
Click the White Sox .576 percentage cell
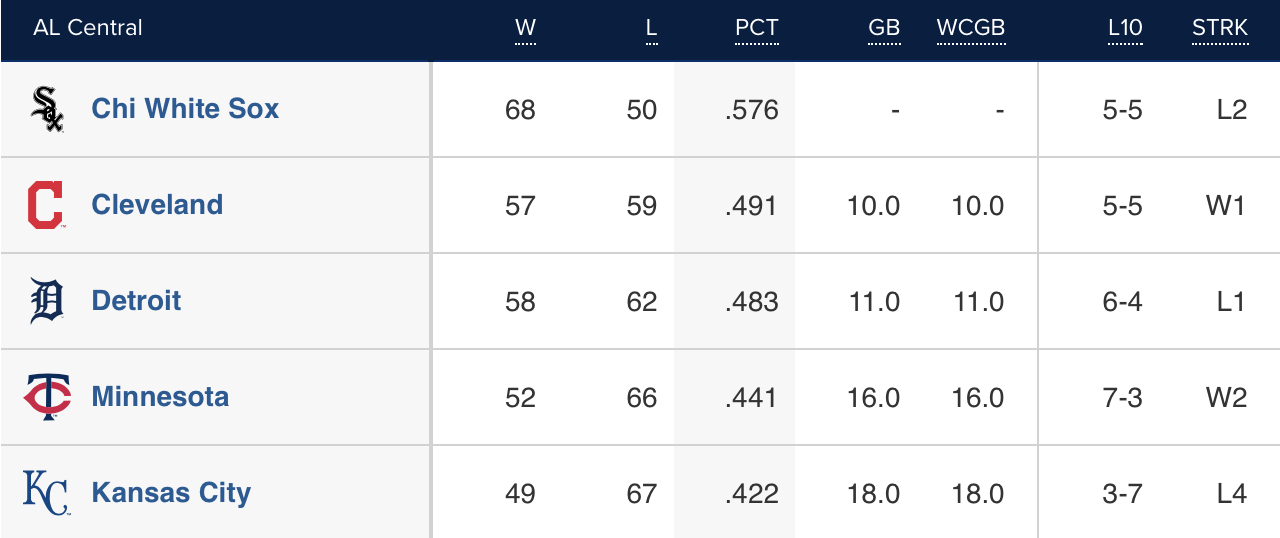[x=752, y=110]
